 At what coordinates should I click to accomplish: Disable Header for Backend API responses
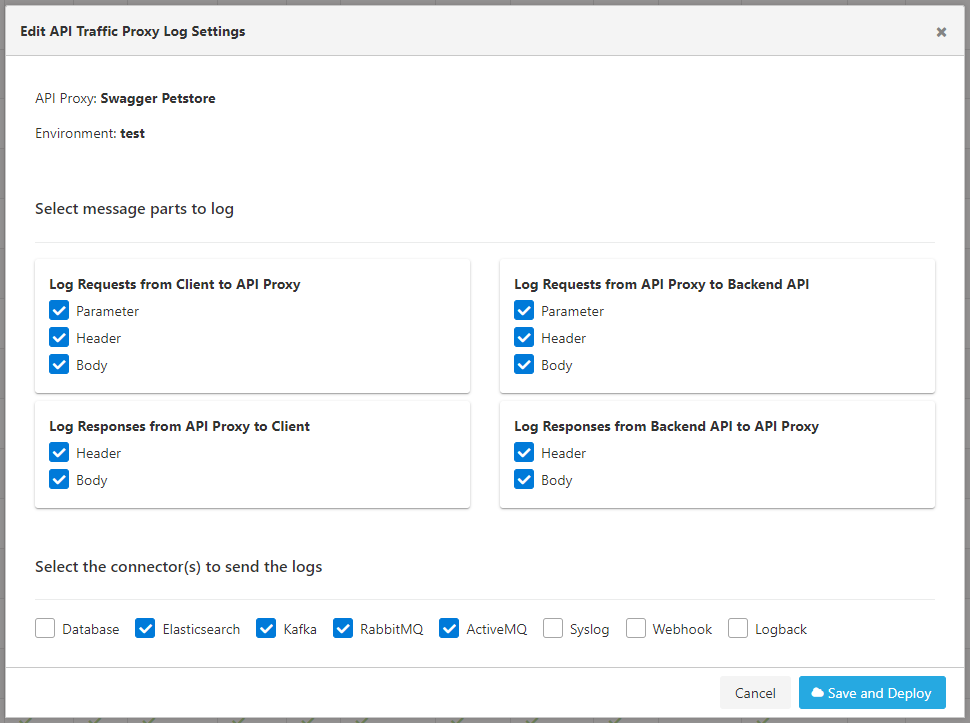pyautogui.click(x=523, y=452)
